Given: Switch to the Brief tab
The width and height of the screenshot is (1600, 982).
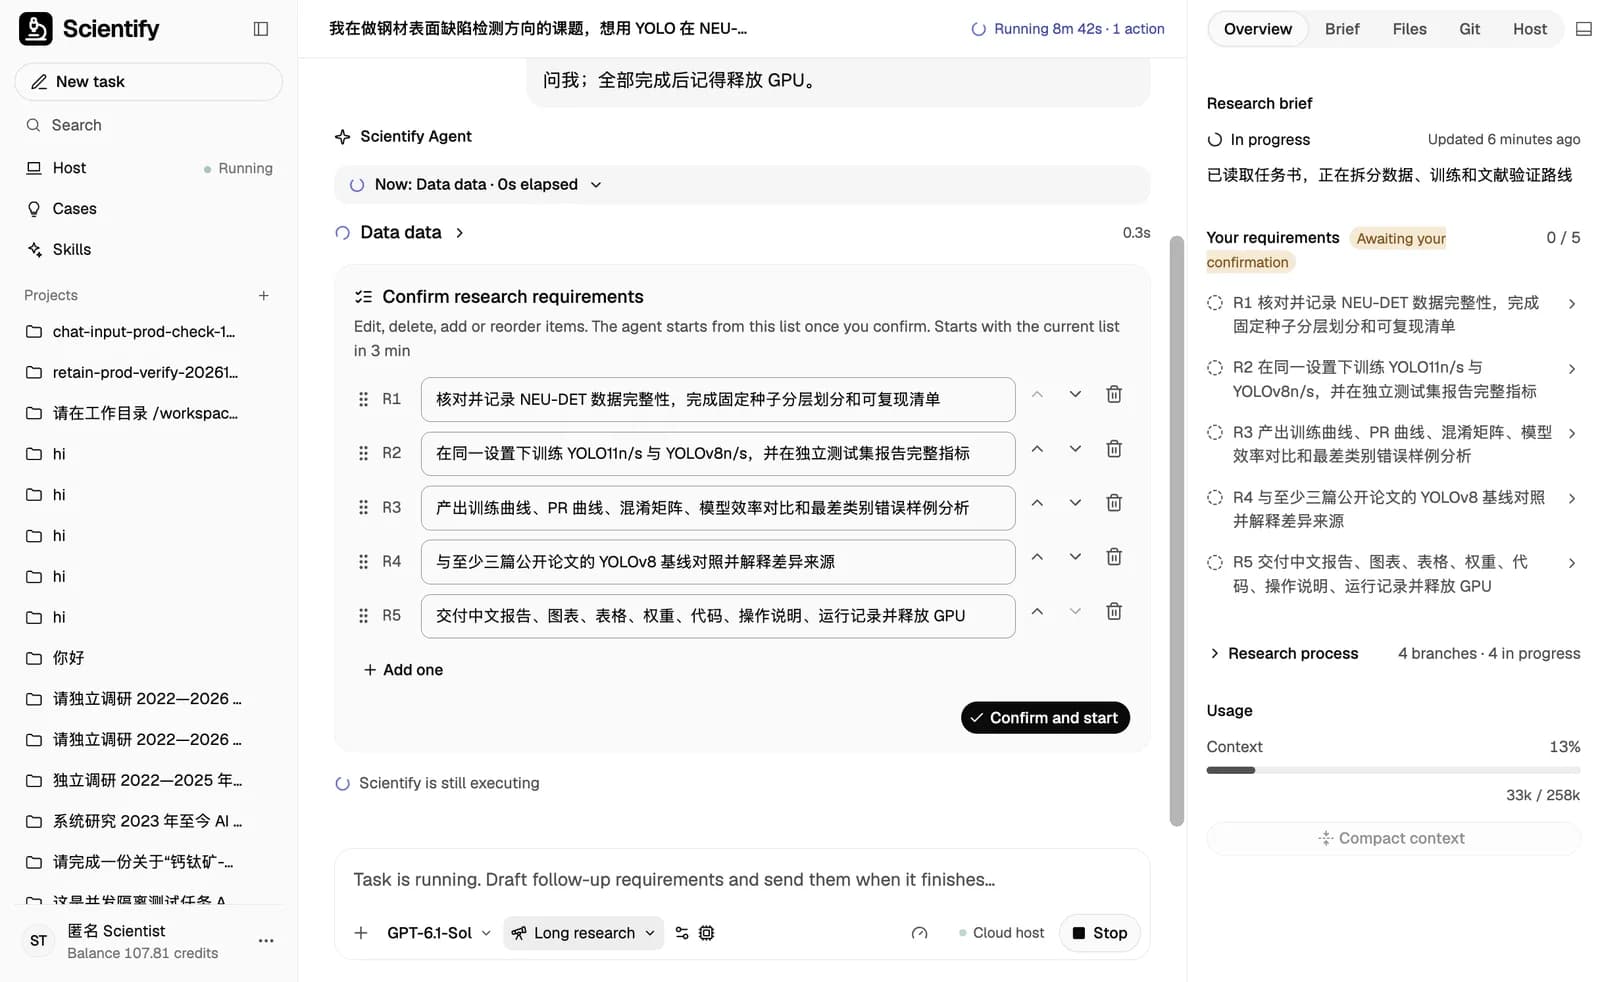Looking at the screenshot, I should [1342, 29].
